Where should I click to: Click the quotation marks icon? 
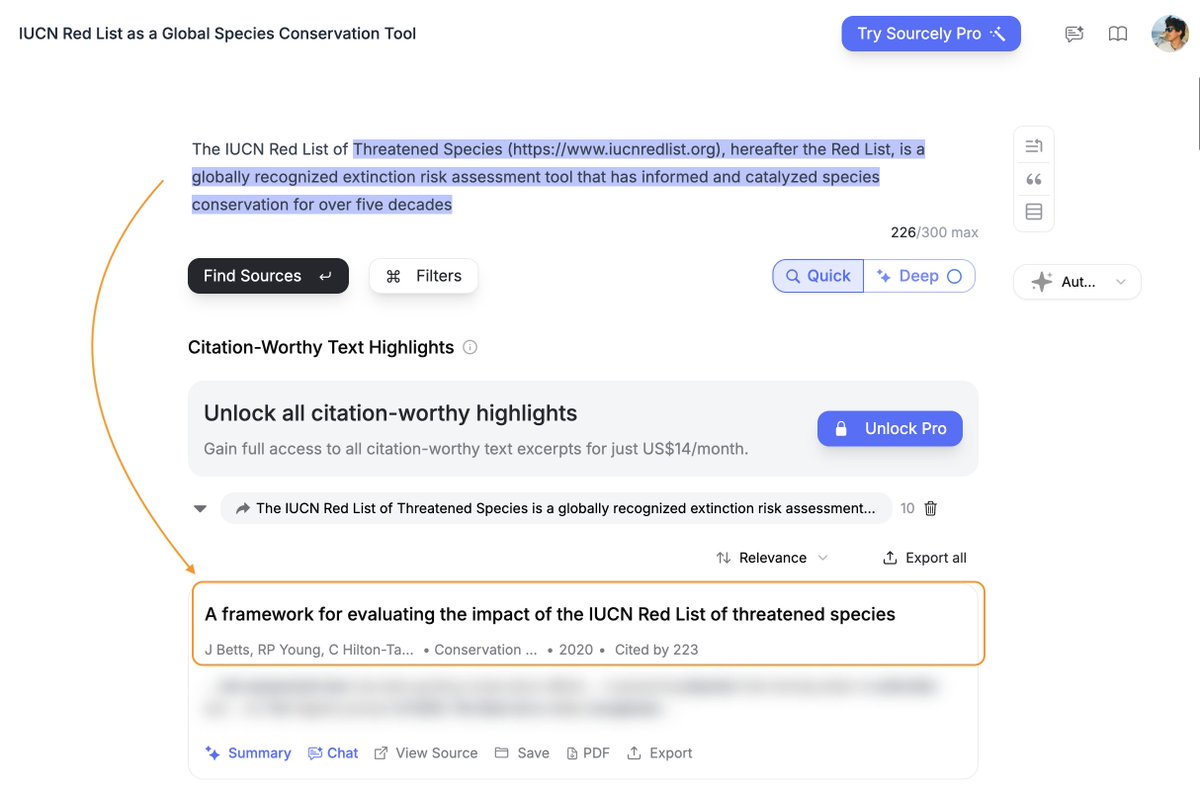point(1034,179)
